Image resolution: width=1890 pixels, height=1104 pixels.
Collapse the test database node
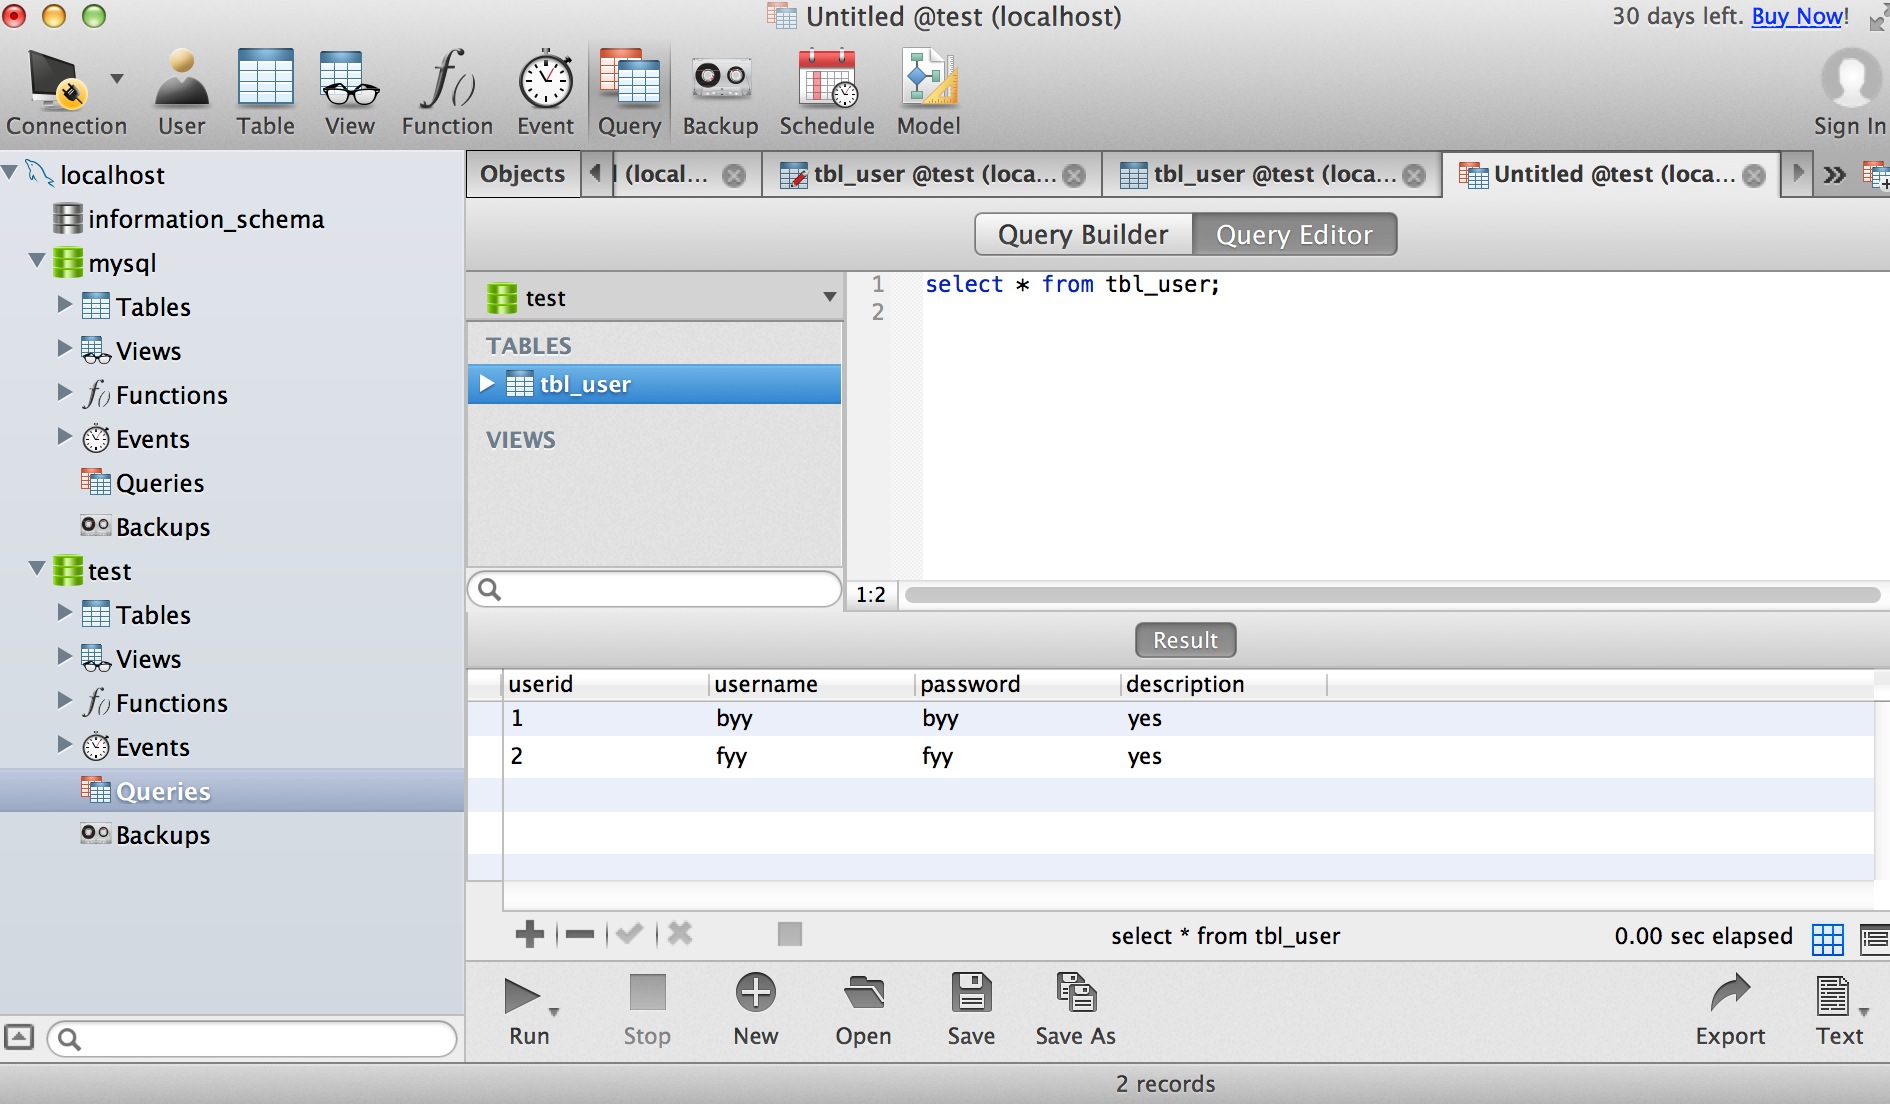pos(37,569)
